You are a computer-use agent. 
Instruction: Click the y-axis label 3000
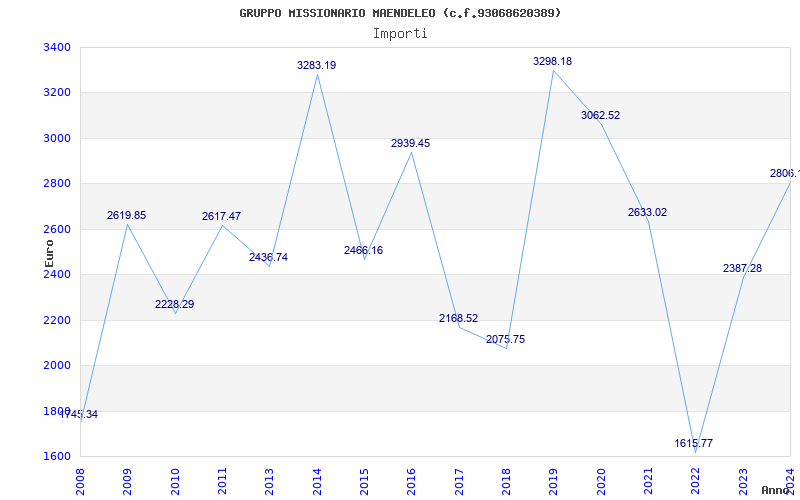[57, 138]
